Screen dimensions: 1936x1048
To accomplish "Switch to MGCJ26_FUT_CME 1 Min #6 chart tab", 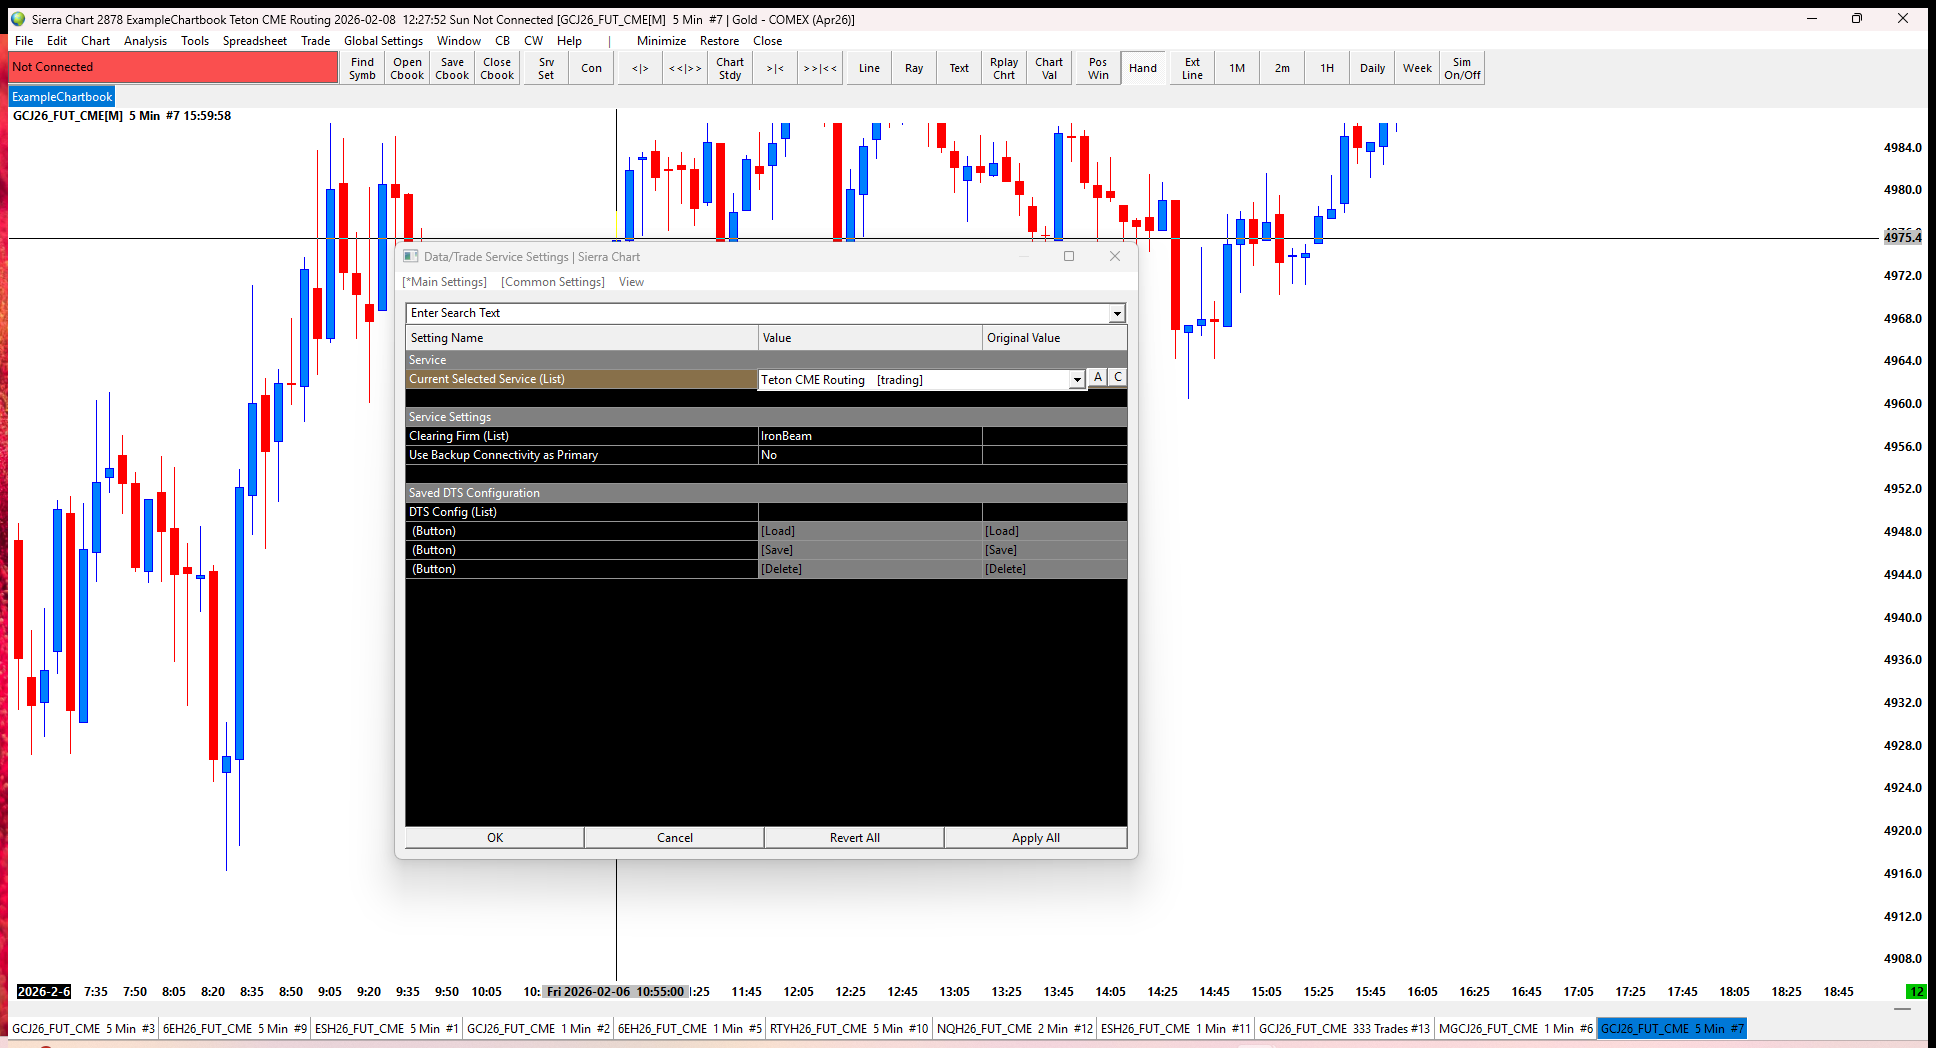I will click(1516, 1029).
